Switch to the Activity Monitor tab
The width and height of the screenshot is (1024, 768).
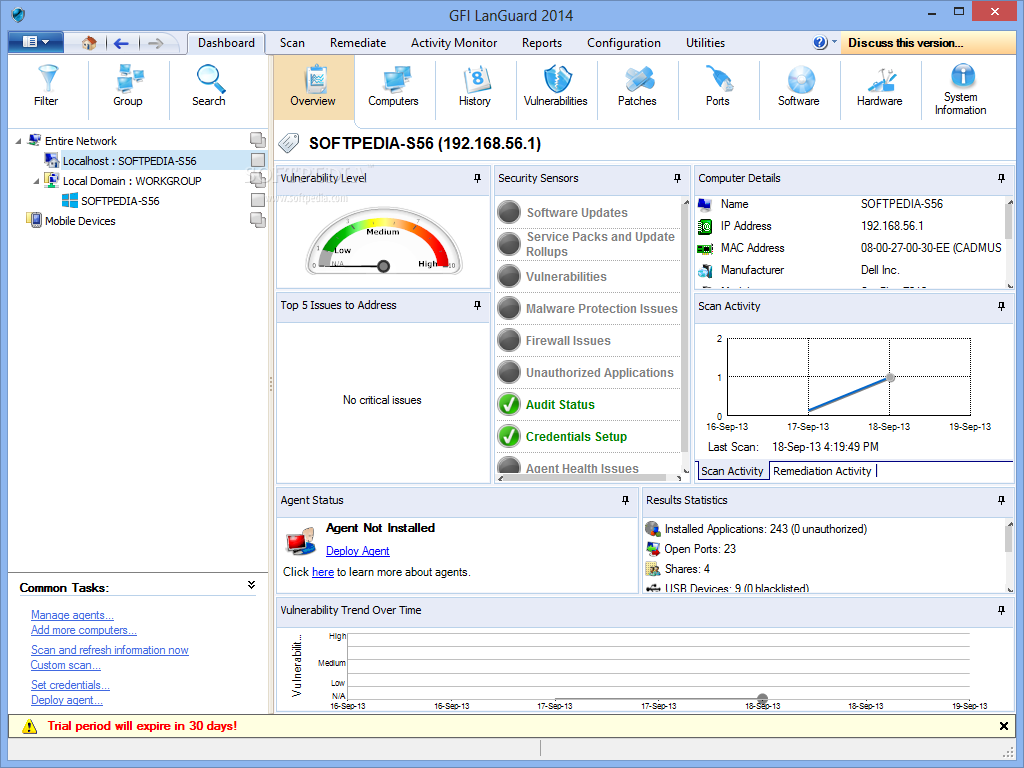pyautogui.click(x=454, y=43)
